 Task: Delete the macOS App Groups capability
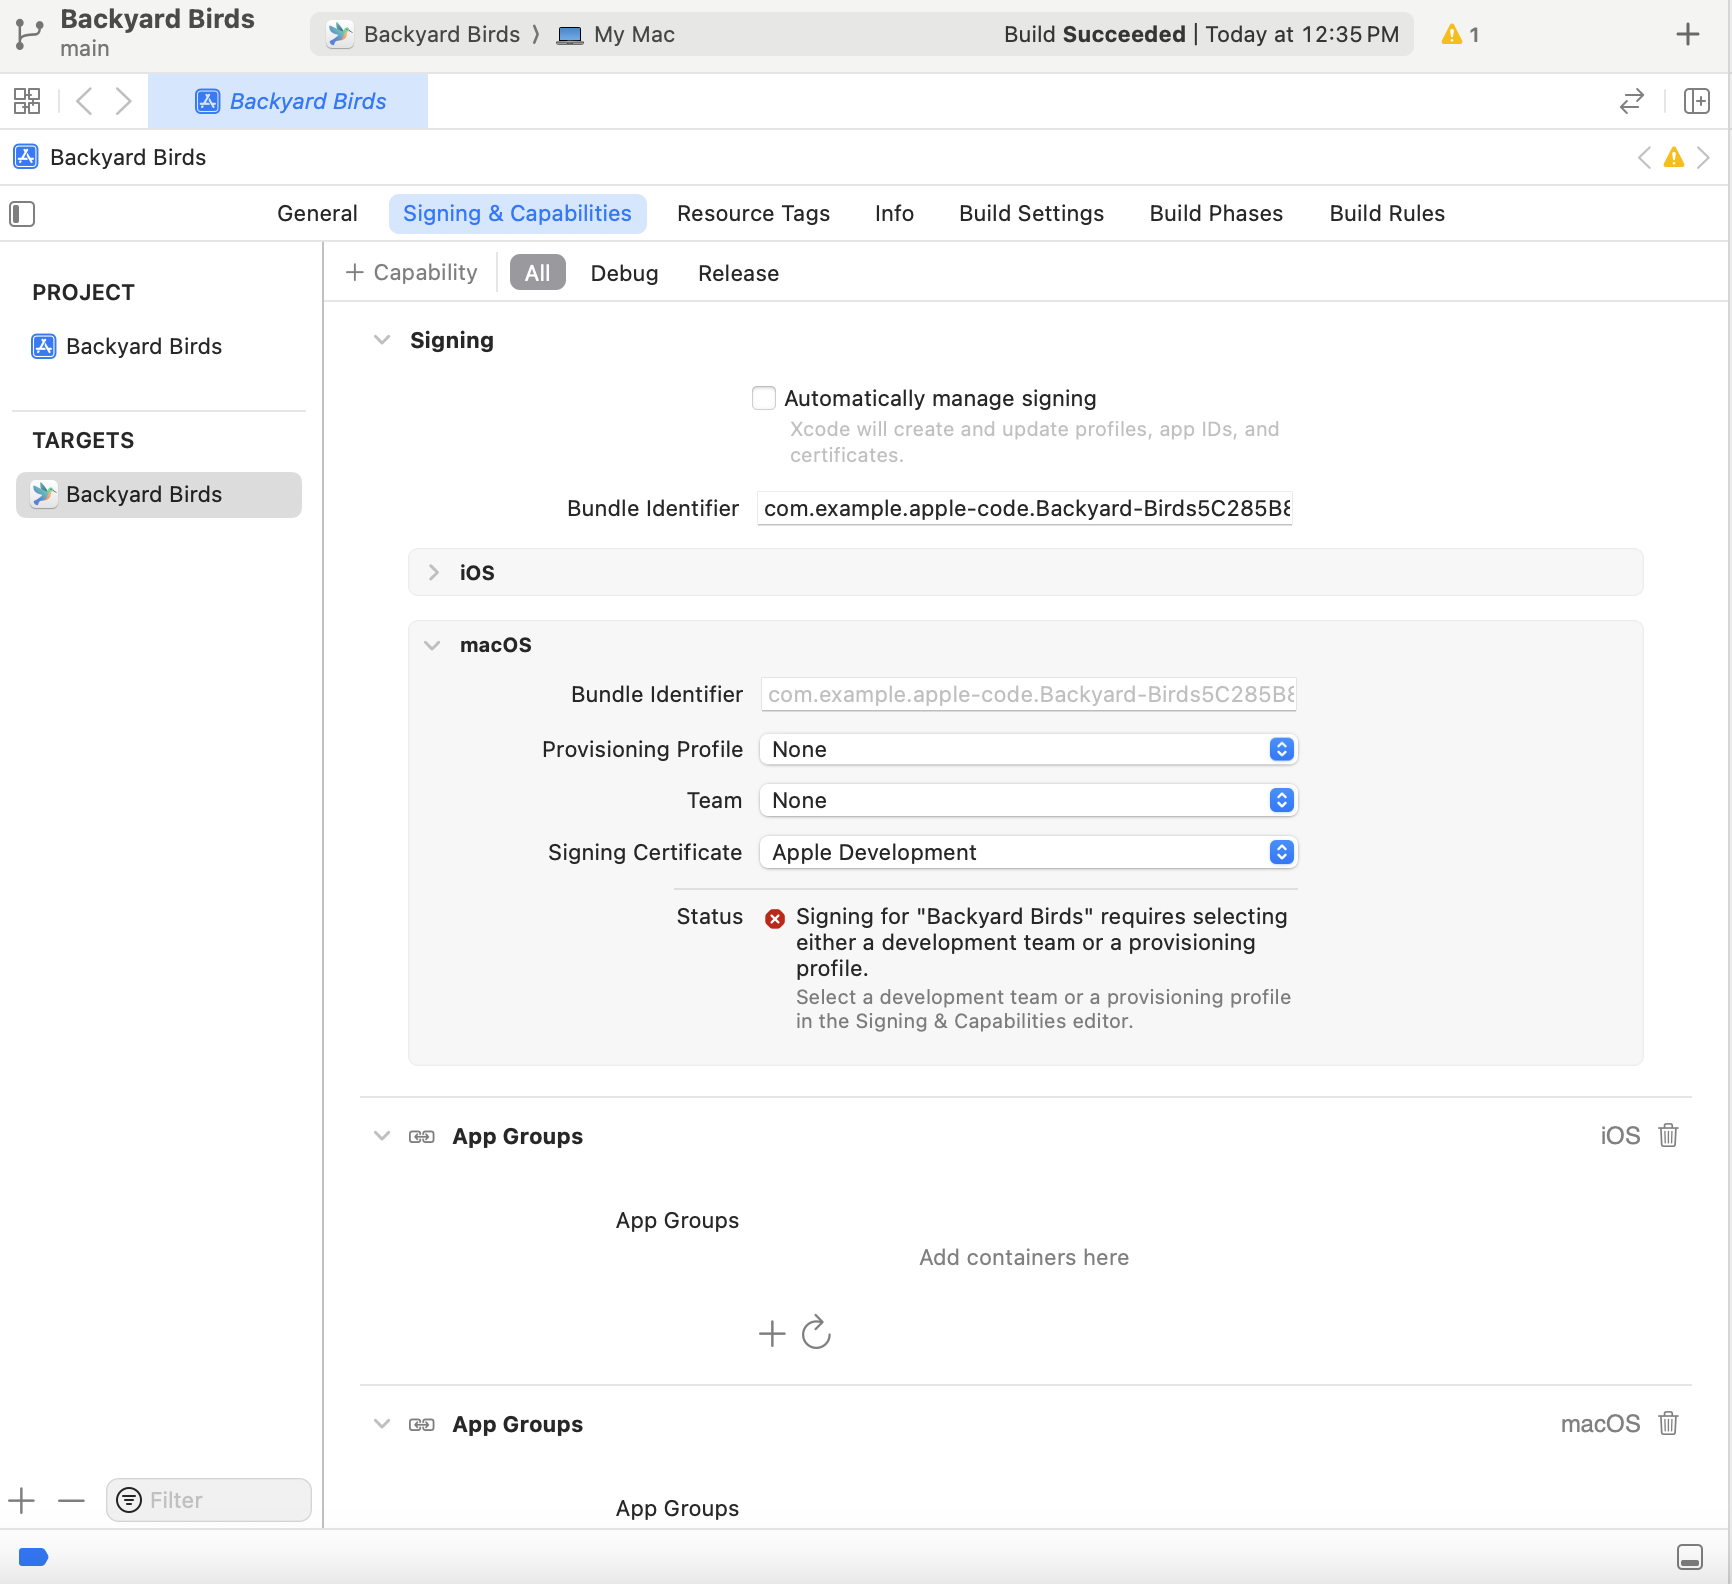[1668, 1423]
